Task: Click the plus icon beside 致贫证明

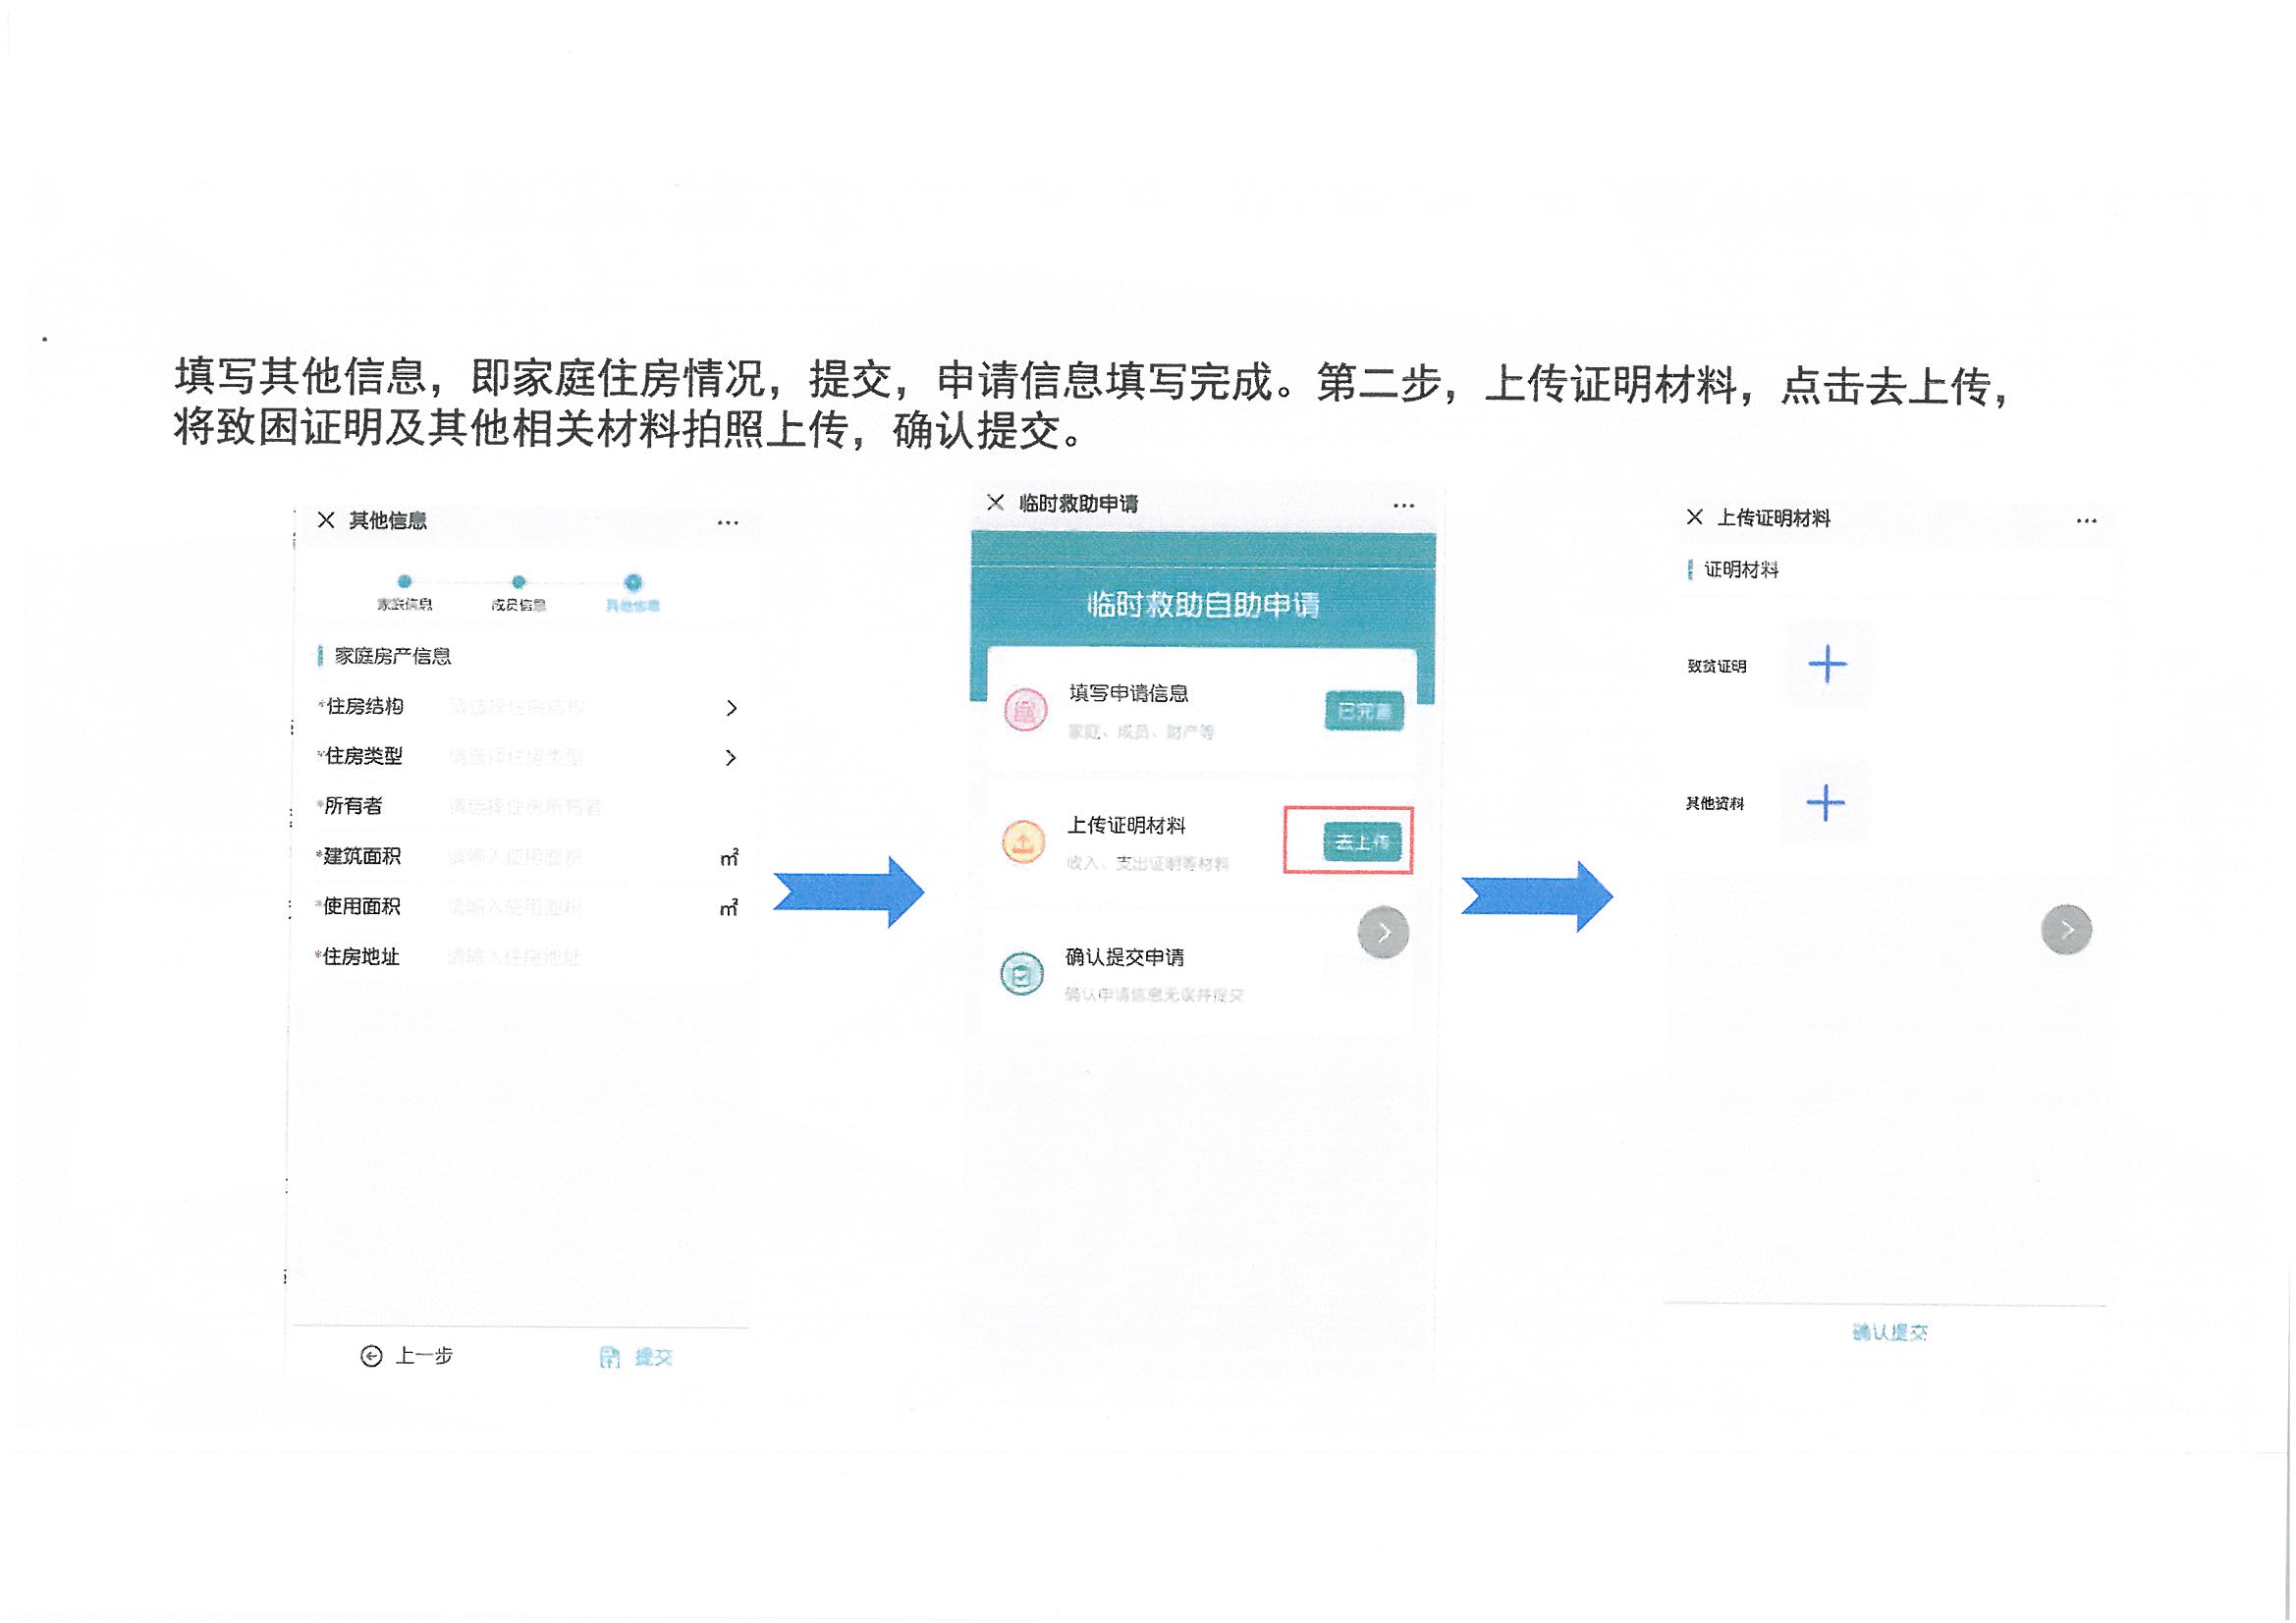Action: (x=1828, y=665)
